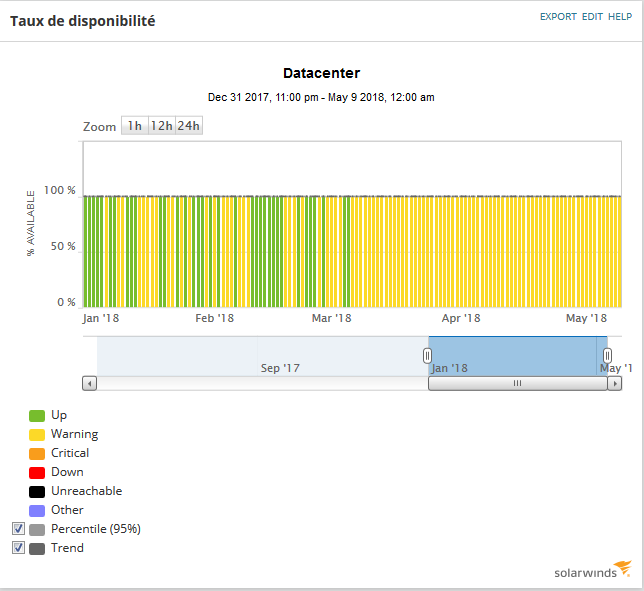The height and width of the screenshot is (591, 644).
Task: Click the red Down legend swatch
Action: point(37,473)
